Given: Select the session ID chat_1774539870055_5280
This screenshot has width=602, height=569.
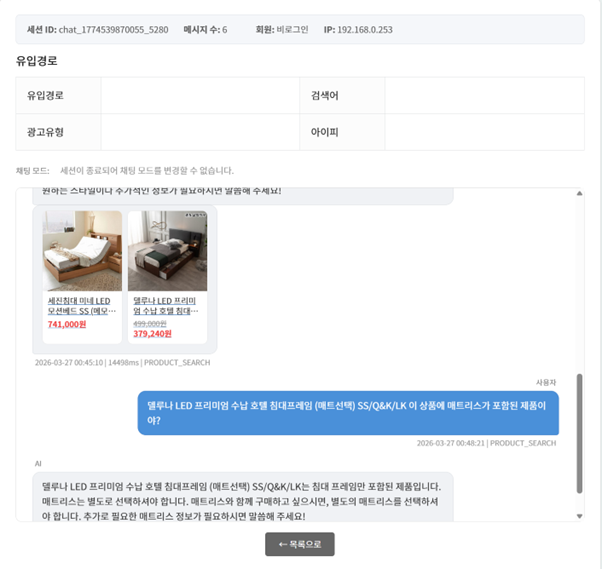Looking at the screenshot, I should click(x=113, y=30).
